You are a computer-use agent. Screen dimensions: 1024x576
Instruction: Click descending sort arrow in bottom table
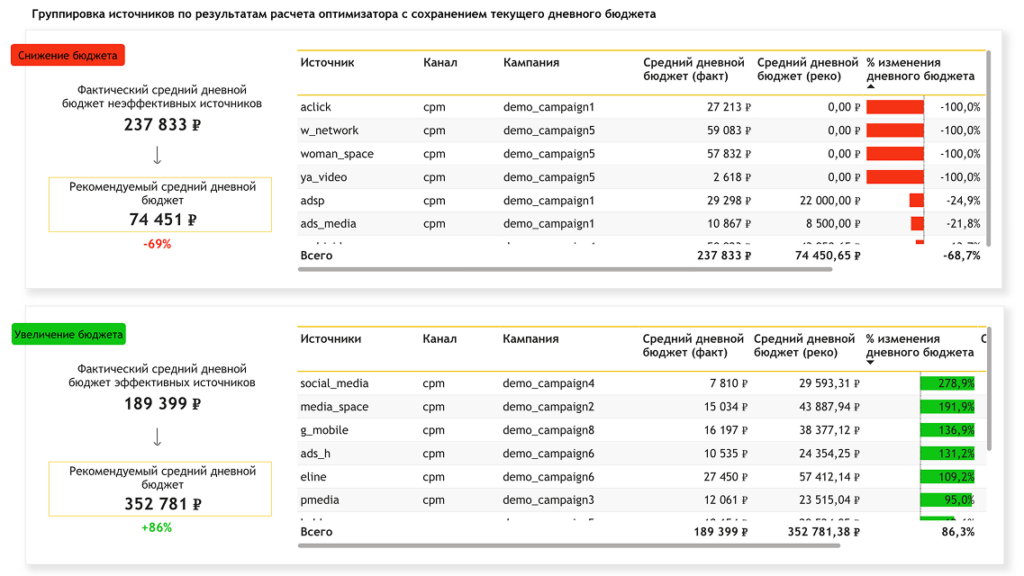pos(870,363)
